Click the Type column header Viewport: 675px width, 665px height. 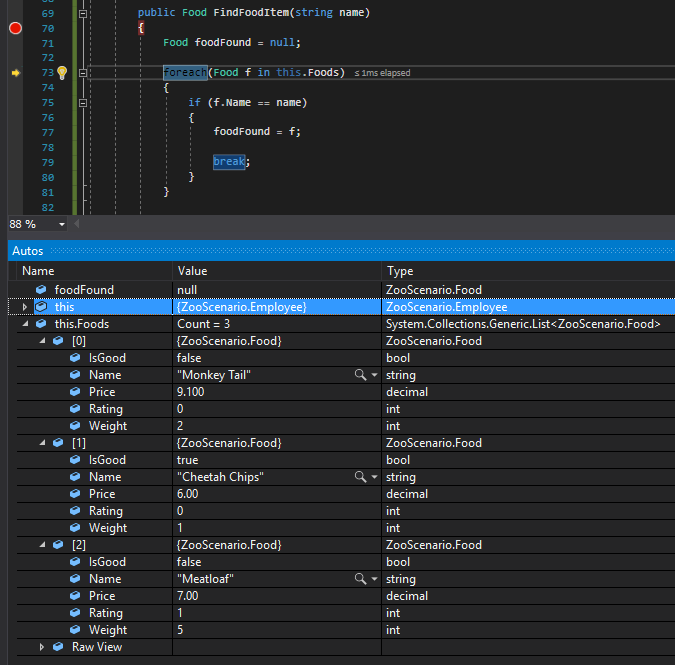point(400,271)
